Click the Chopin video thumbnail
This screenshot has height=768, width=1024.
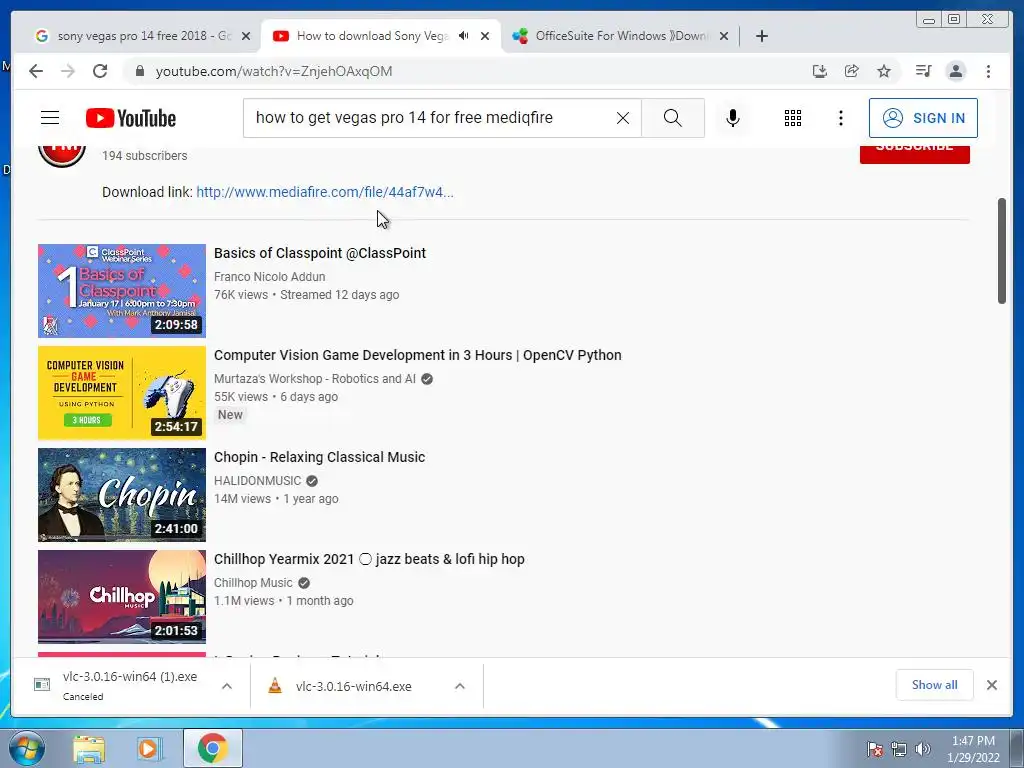(x=121, y=494)
